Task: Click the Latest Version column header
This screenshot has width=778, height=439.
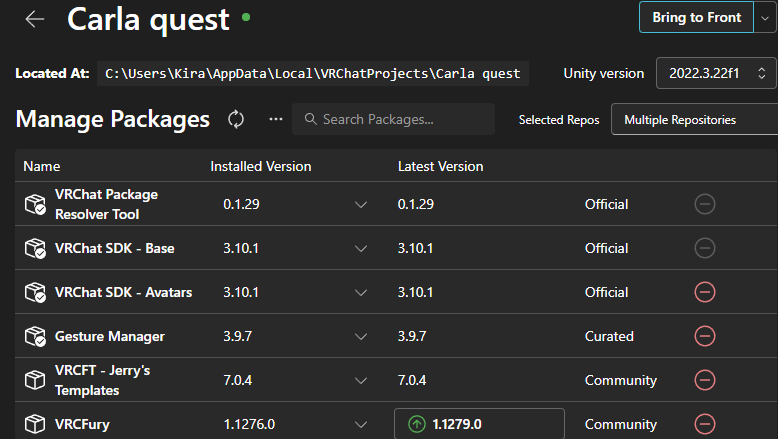Action: tap(440, 166)
